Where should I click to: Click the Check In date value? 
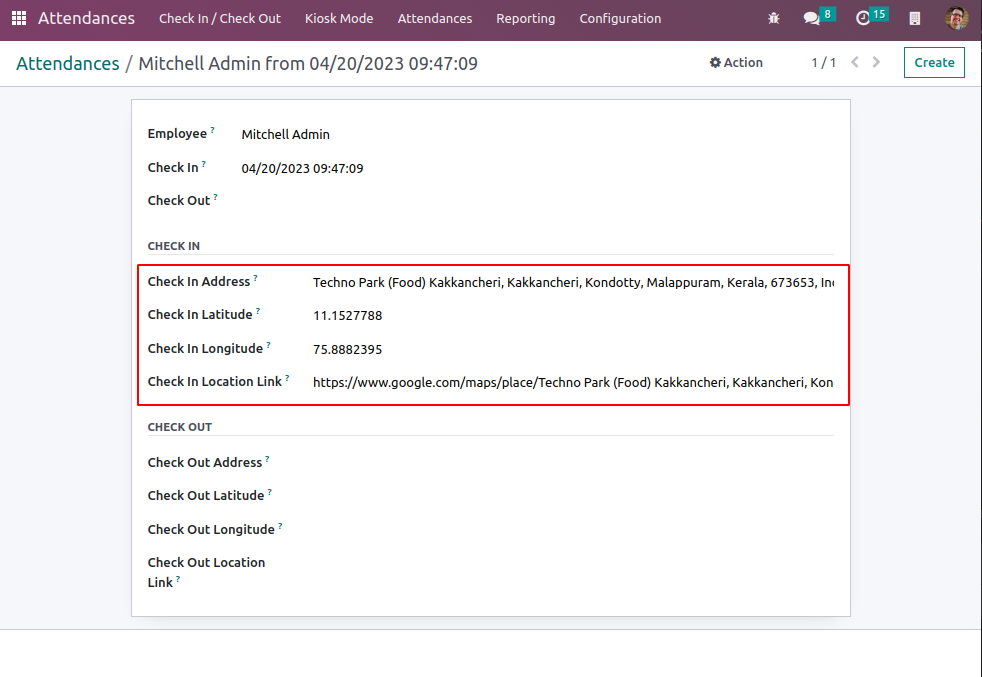pyautogui.click(x=302, y=168)
